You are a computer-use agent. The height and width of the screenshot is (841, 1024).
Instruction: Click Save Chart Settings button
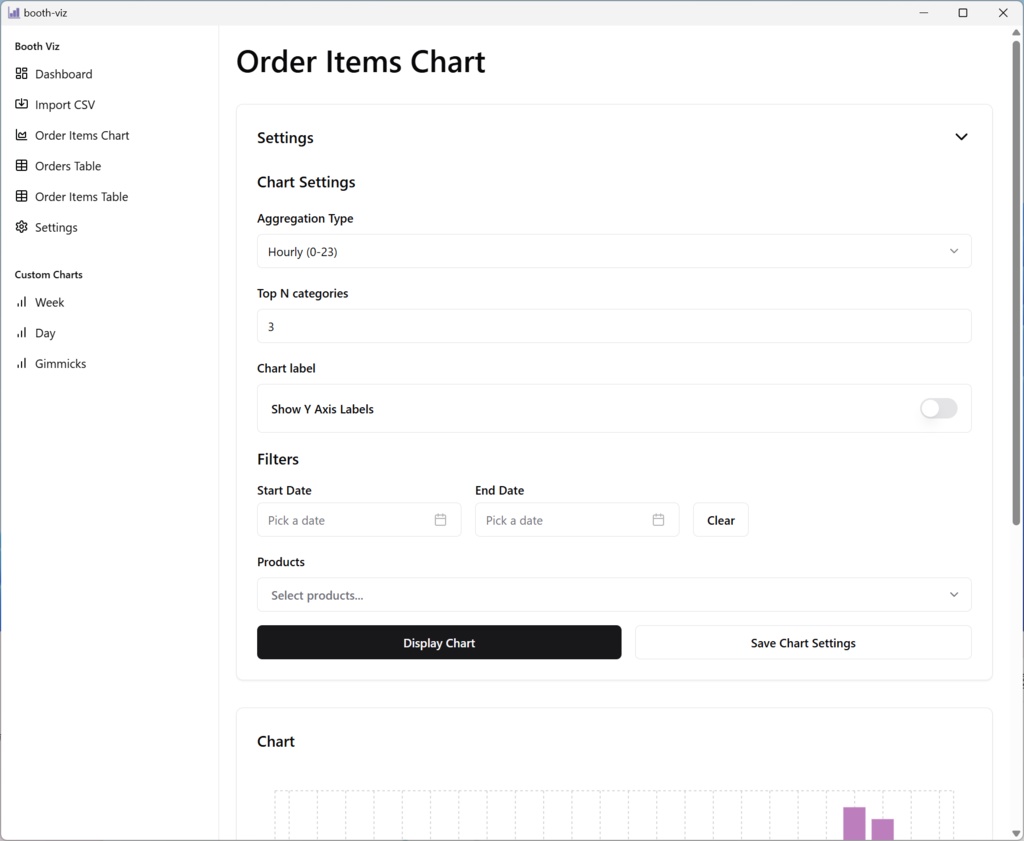[x=803, y=643]
